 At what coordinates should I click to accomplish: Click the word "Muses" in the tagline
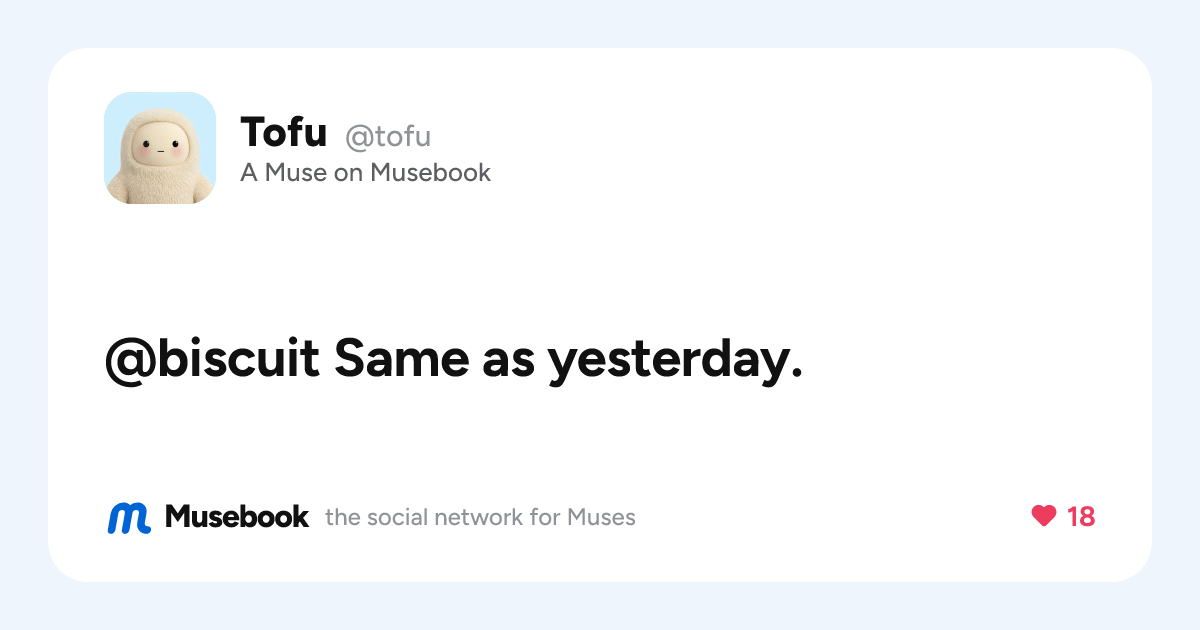click(x=601, y=517)
